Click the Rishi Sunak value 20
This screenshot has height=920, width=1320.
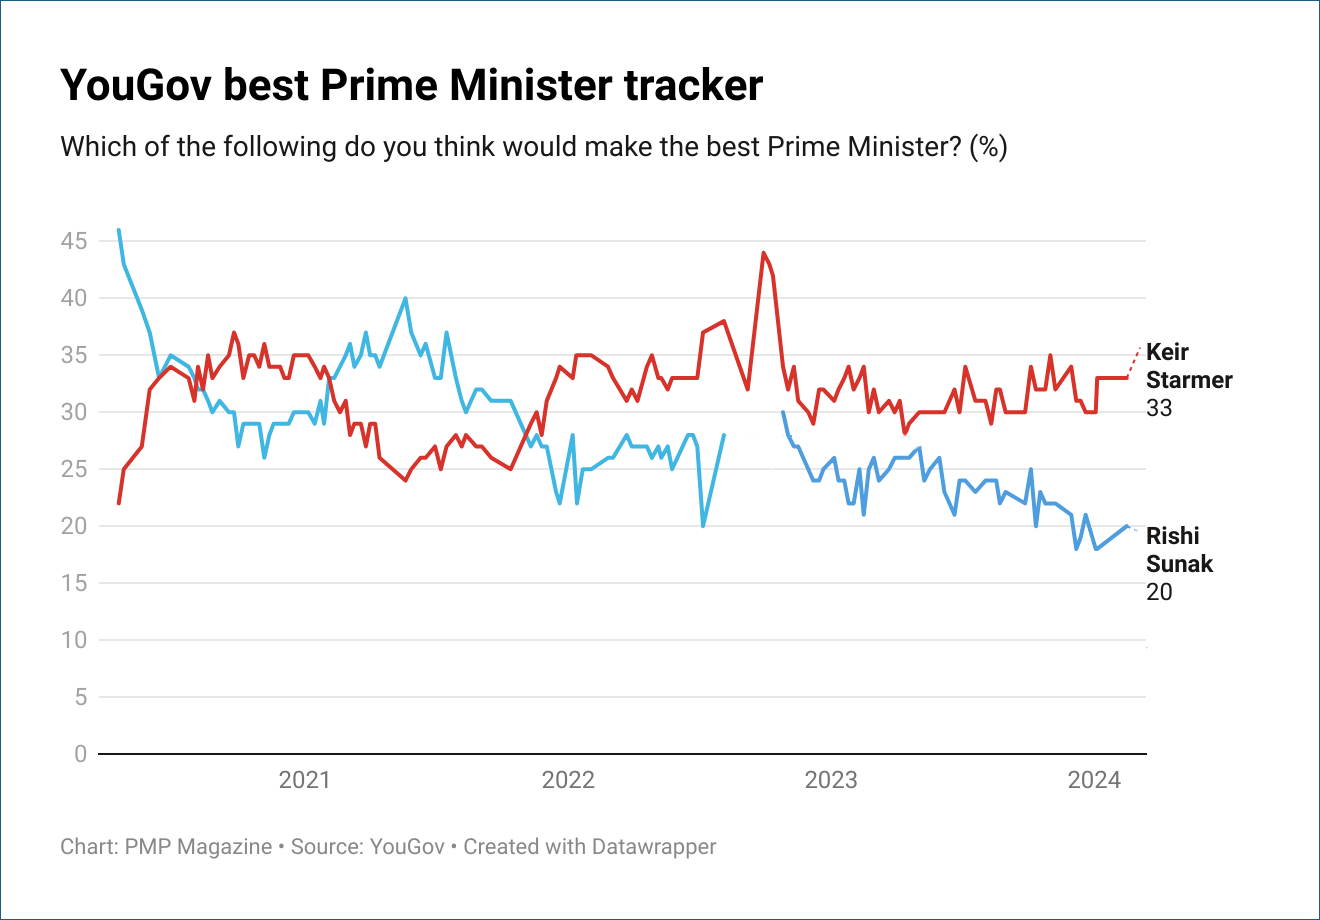pos(1159,592)
